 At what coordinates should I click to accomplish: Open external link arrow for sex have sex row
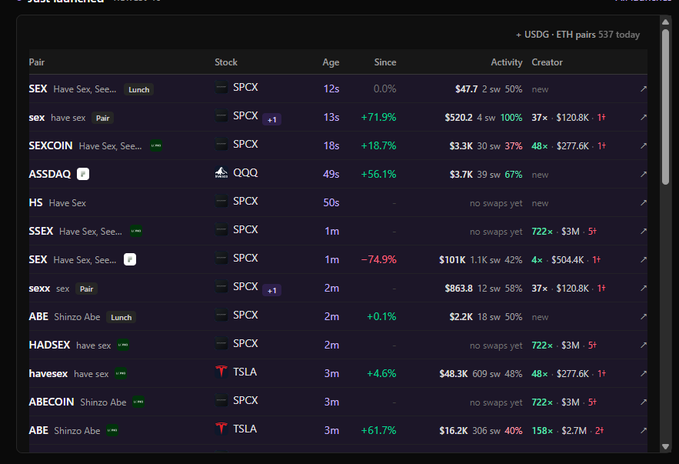tap(643, 117)
